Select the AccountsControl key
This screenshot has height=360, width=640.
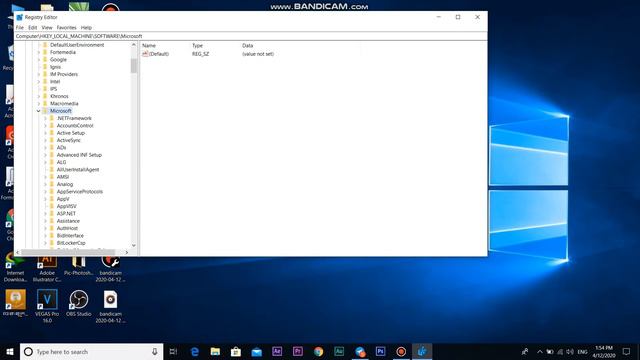point(75,126)
